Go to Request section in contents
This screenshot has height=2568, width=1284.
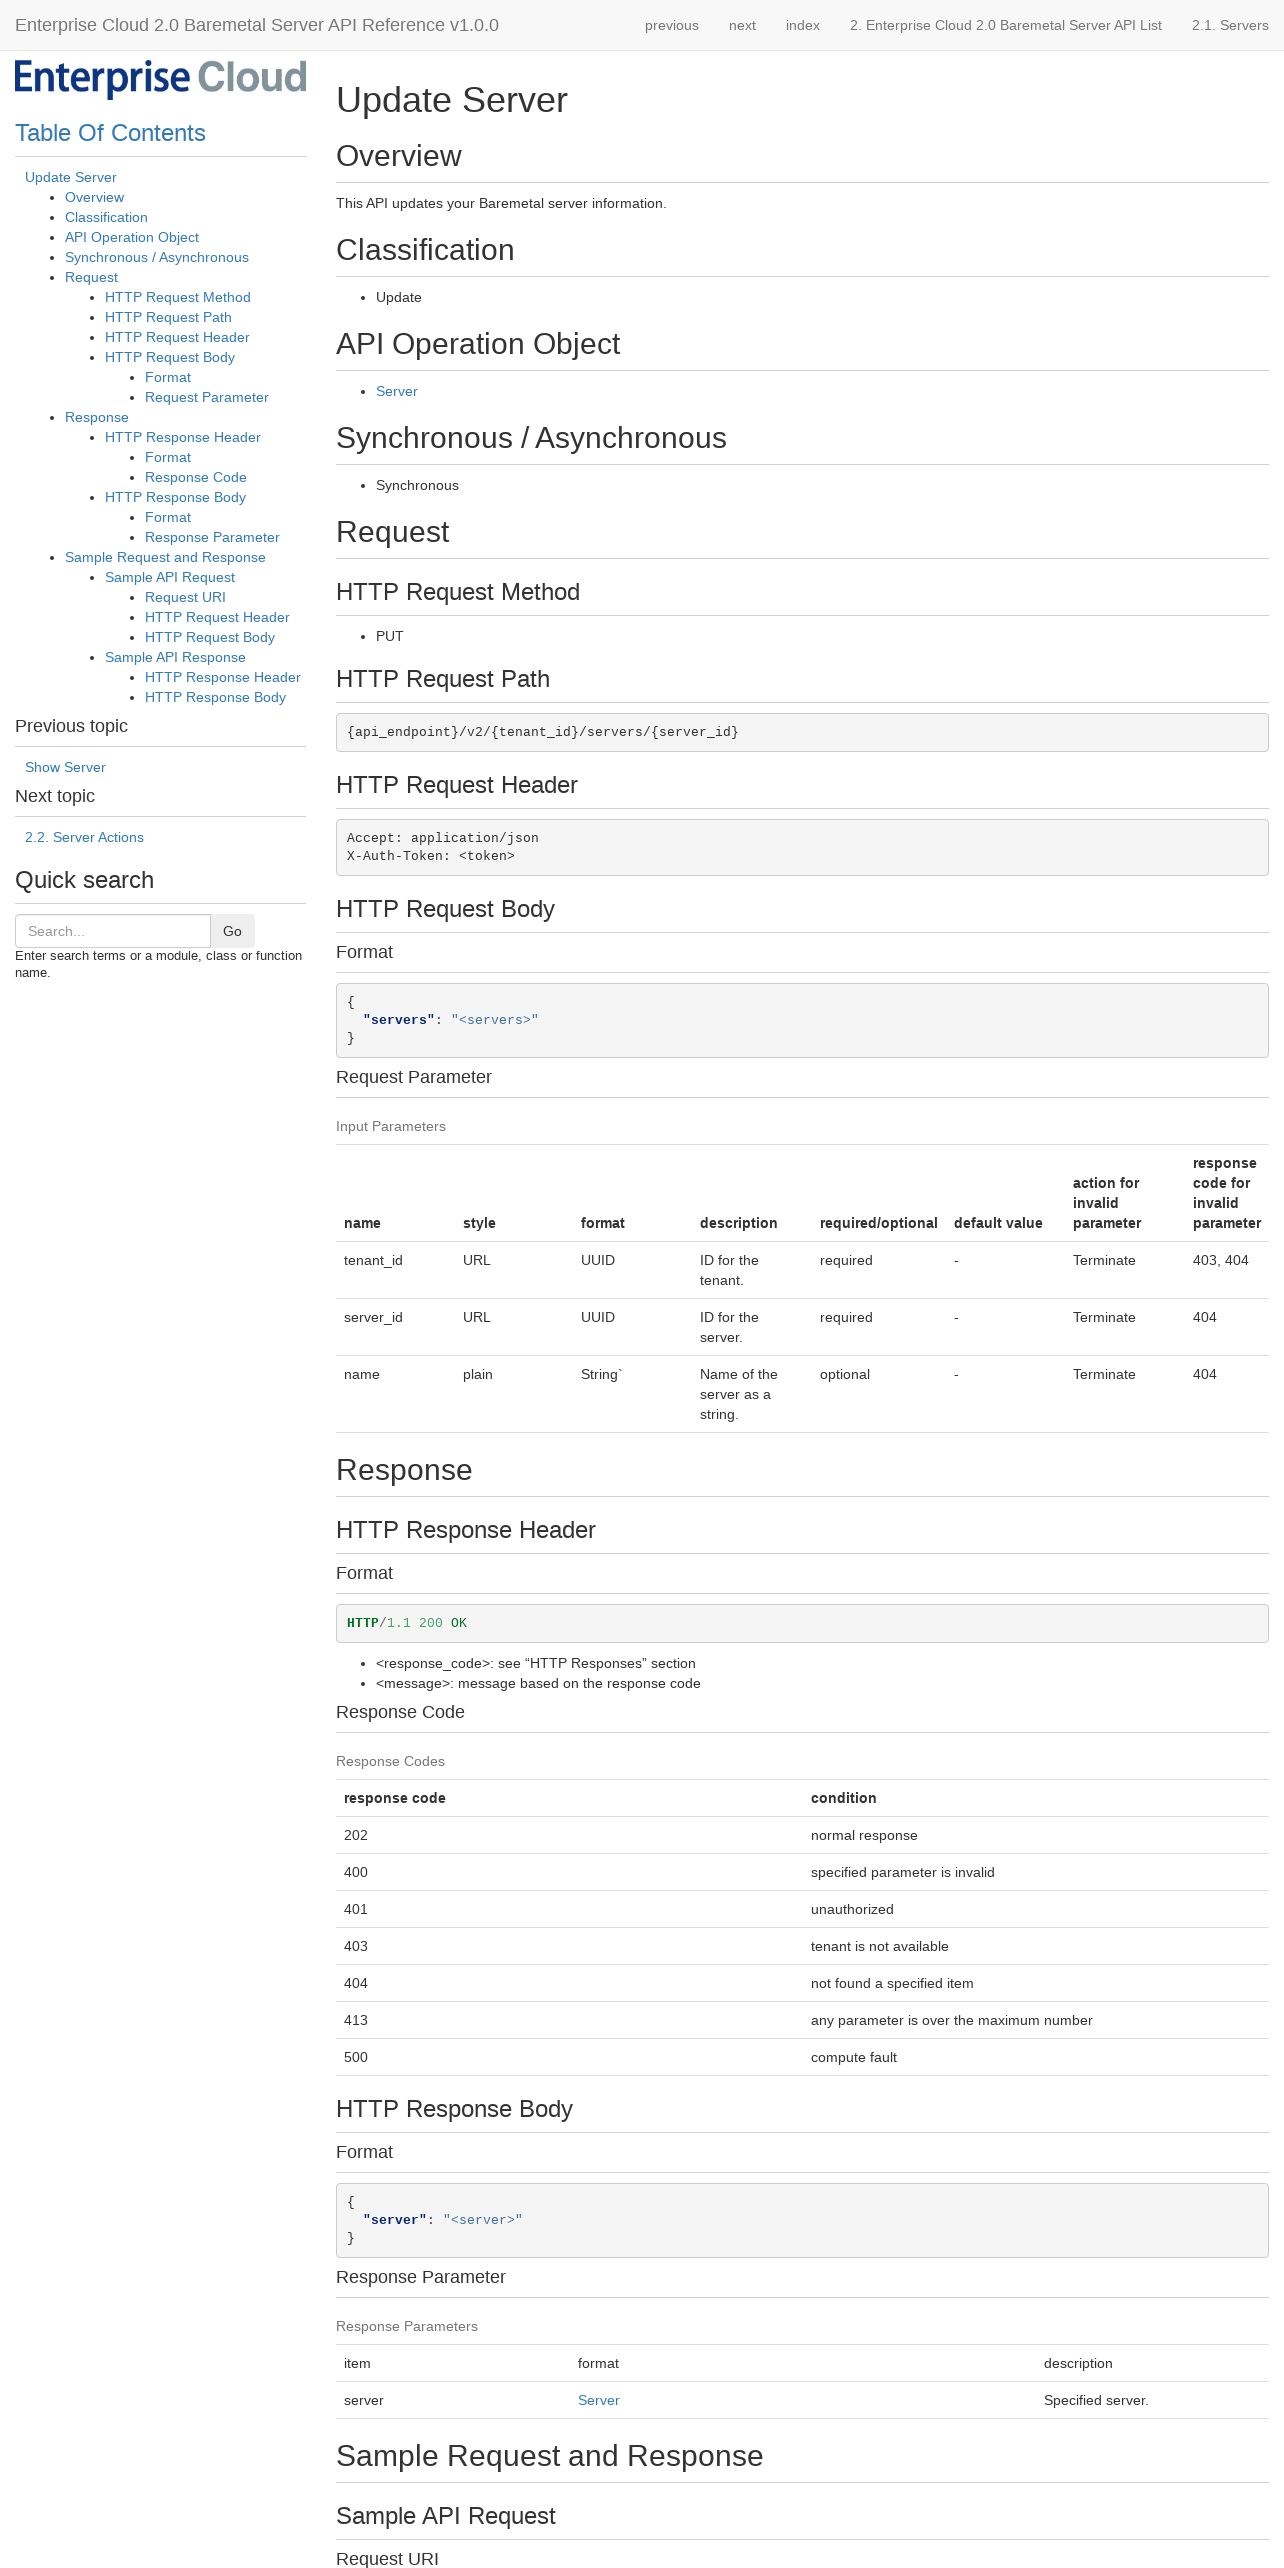pyautogui.click(x=91, y=277)
